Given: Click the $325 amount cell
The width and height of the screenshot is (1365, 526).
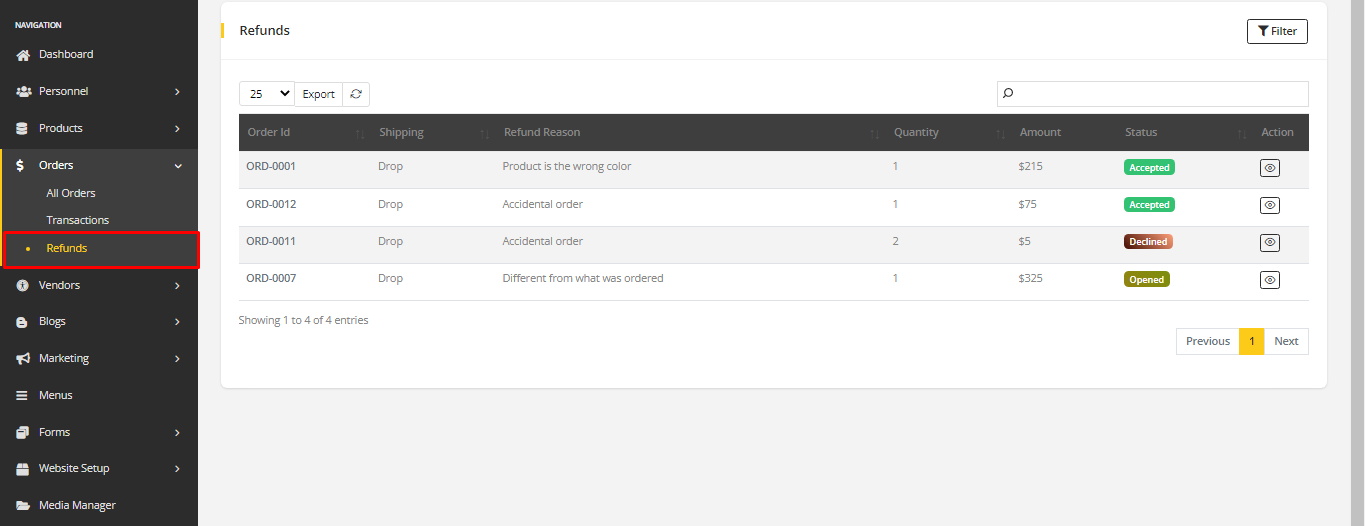Looking at the screenshot, I should 1031,278.
